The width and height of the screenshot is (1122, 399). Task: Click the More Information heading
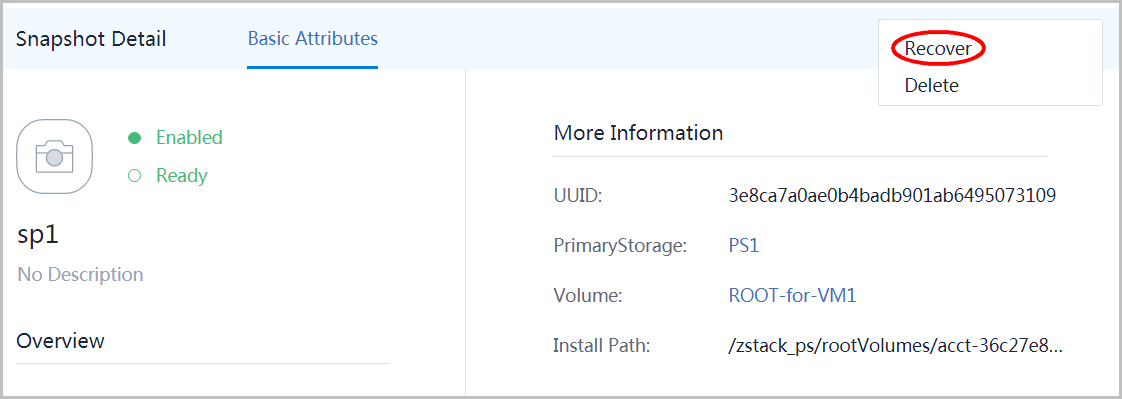(638, 133)
